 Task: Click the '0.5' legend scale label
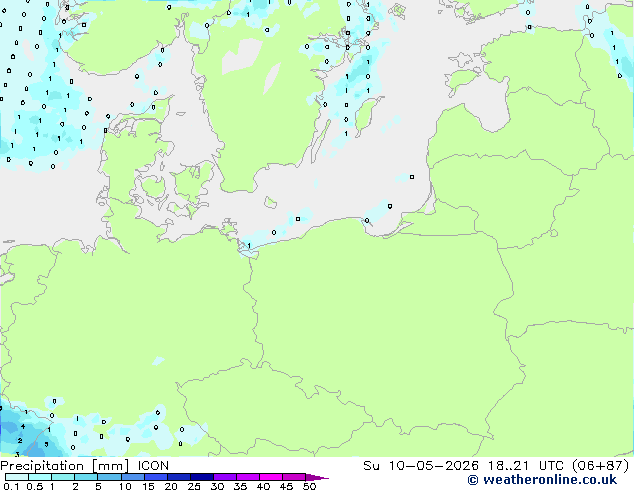35,486
